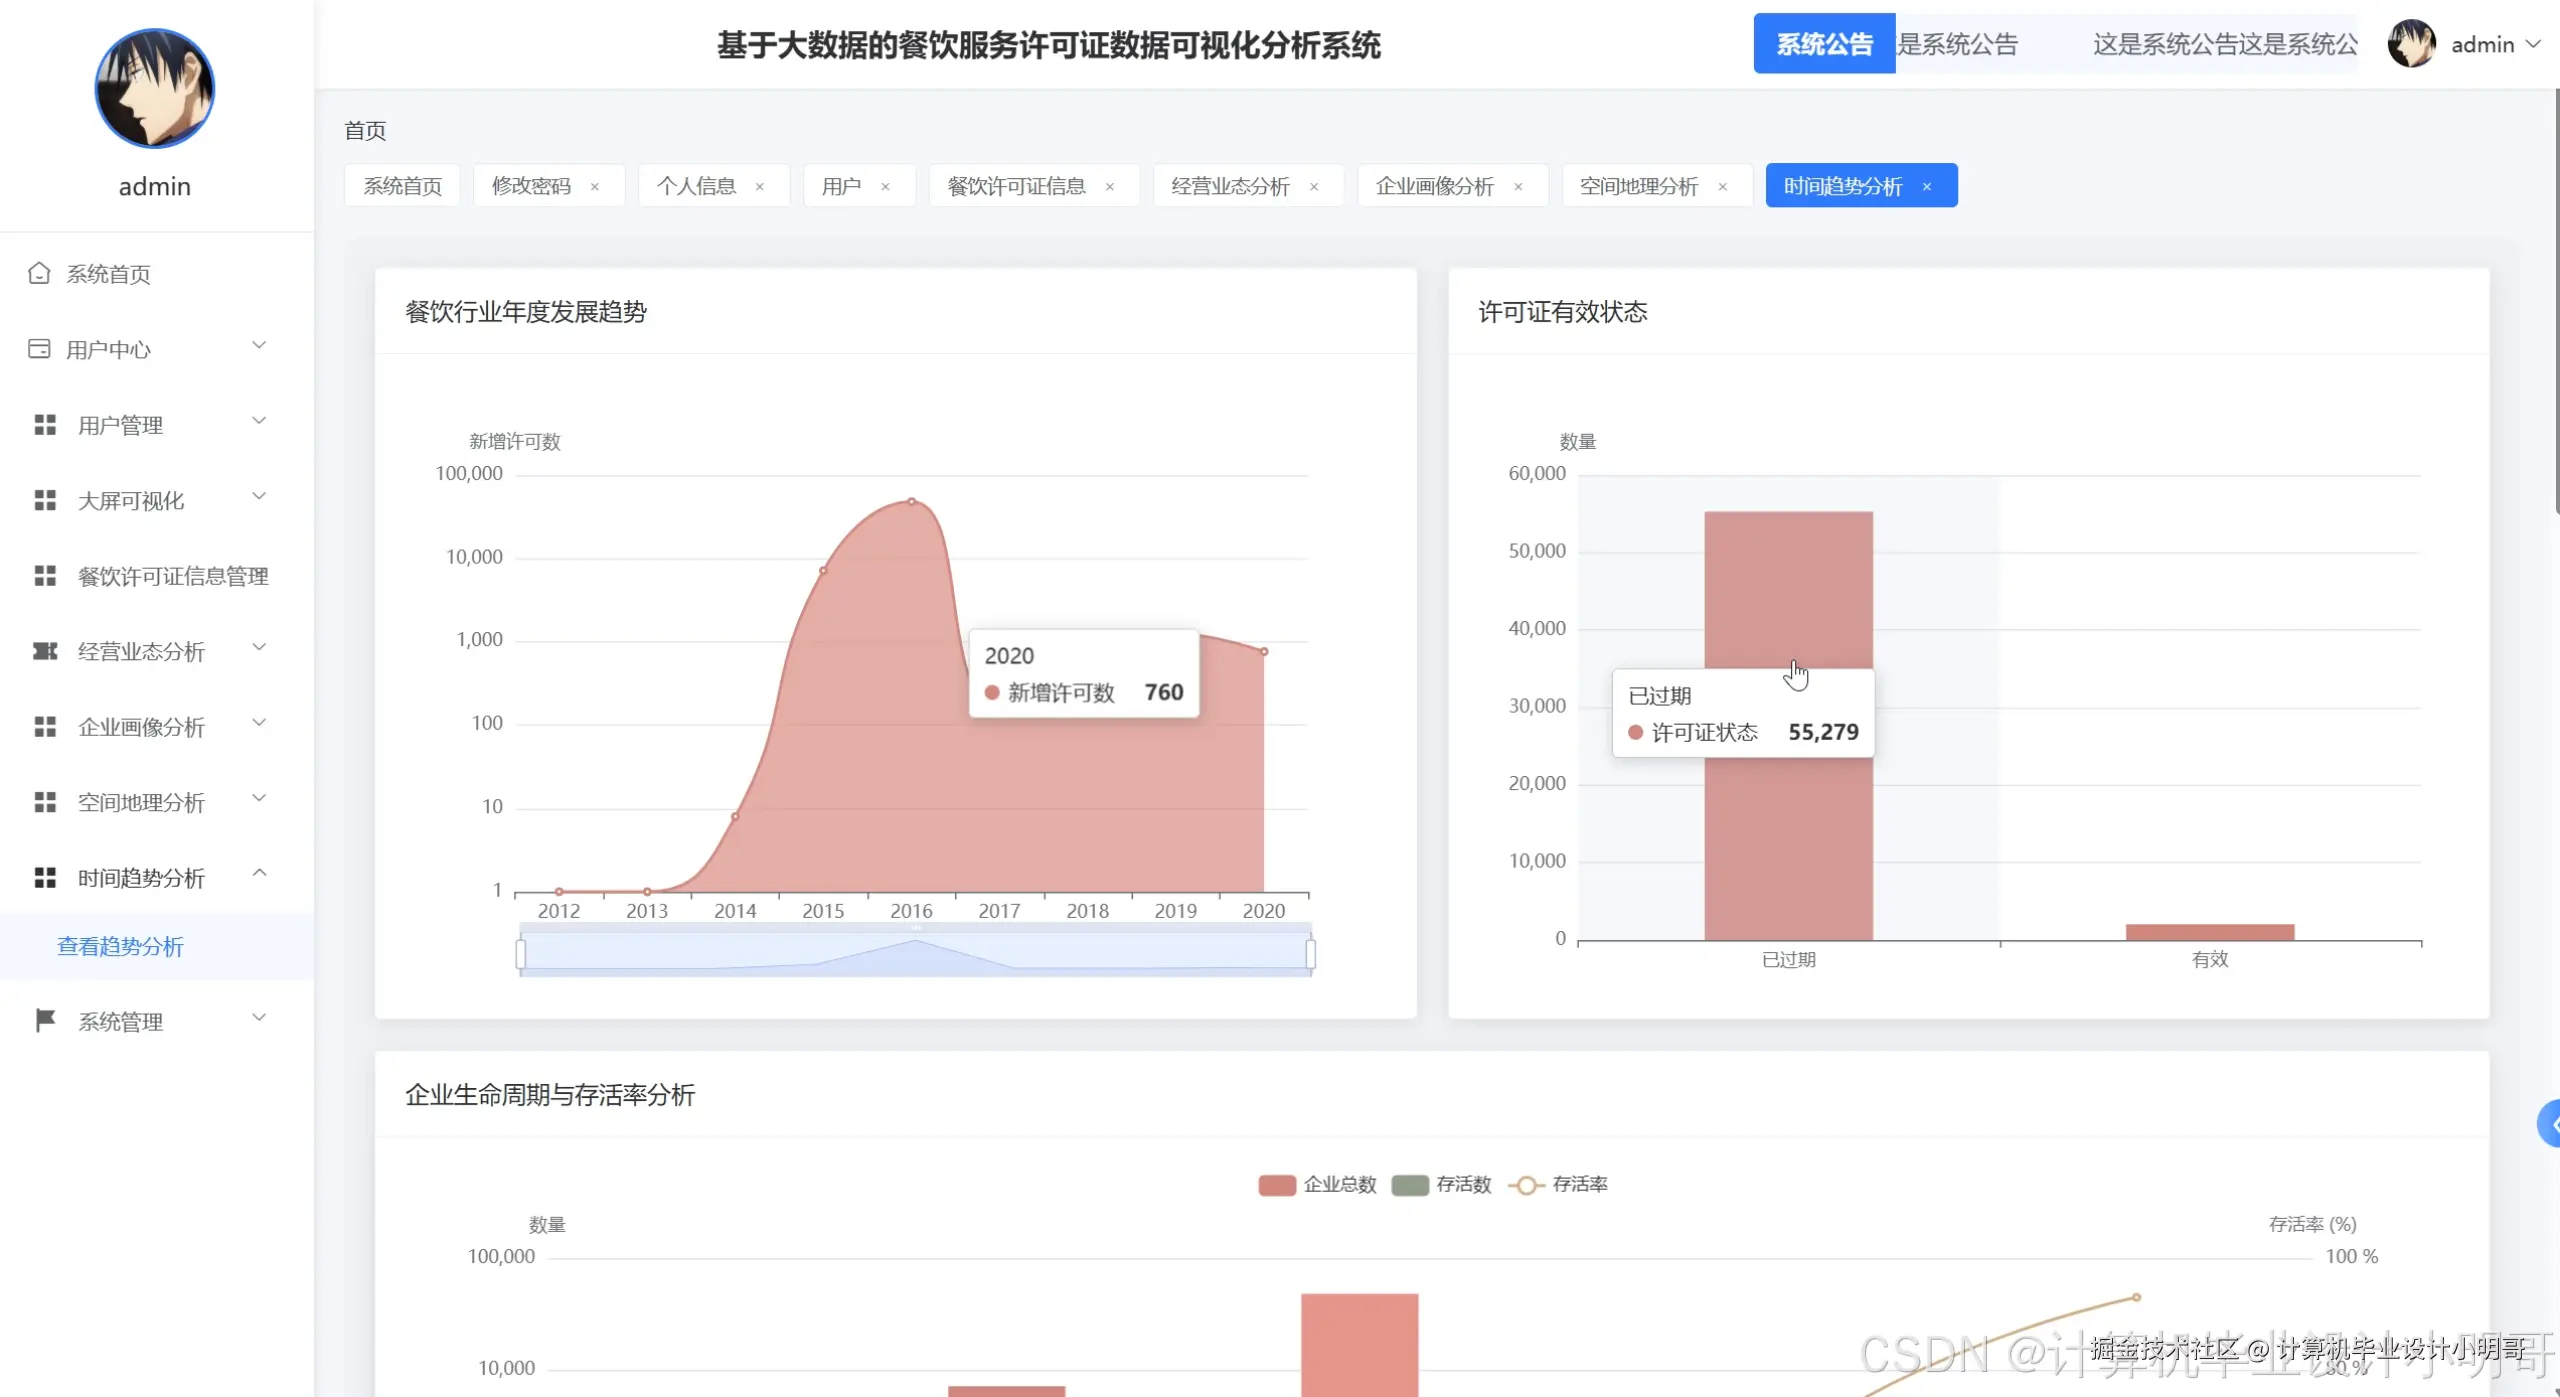Open 查看趋势分析 sidebar link
Image resolution: width=2560 pixels, height=1397 pixels.
pos(120,946)
